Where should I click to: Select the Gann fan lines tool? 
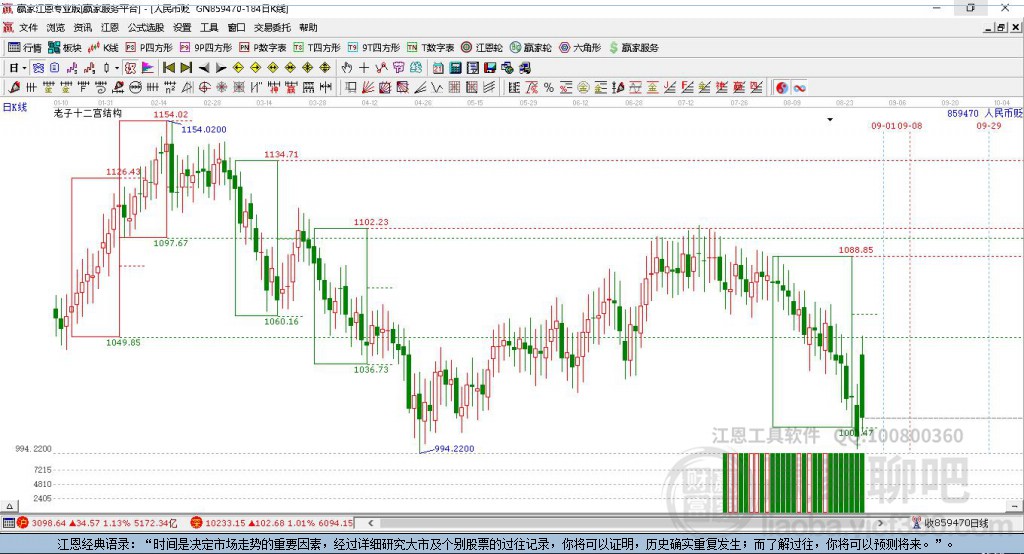(x=368, y=88)
